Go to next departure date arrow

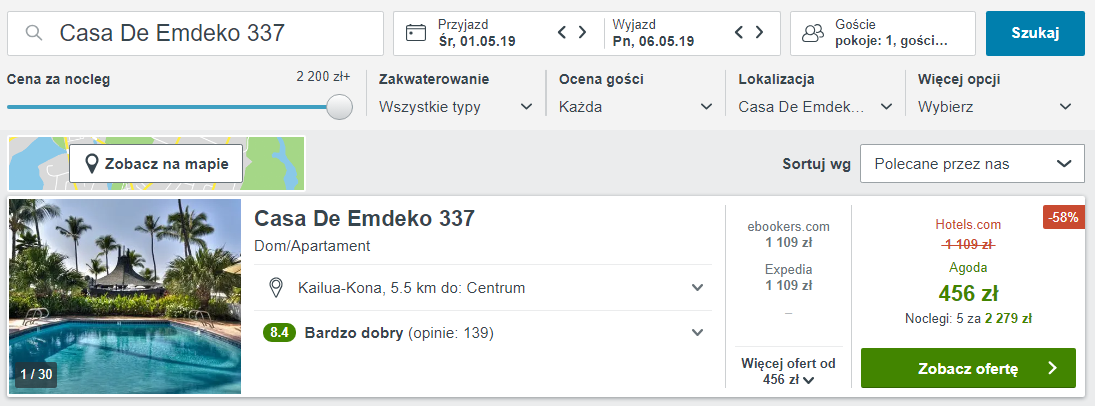click(759, 33)
